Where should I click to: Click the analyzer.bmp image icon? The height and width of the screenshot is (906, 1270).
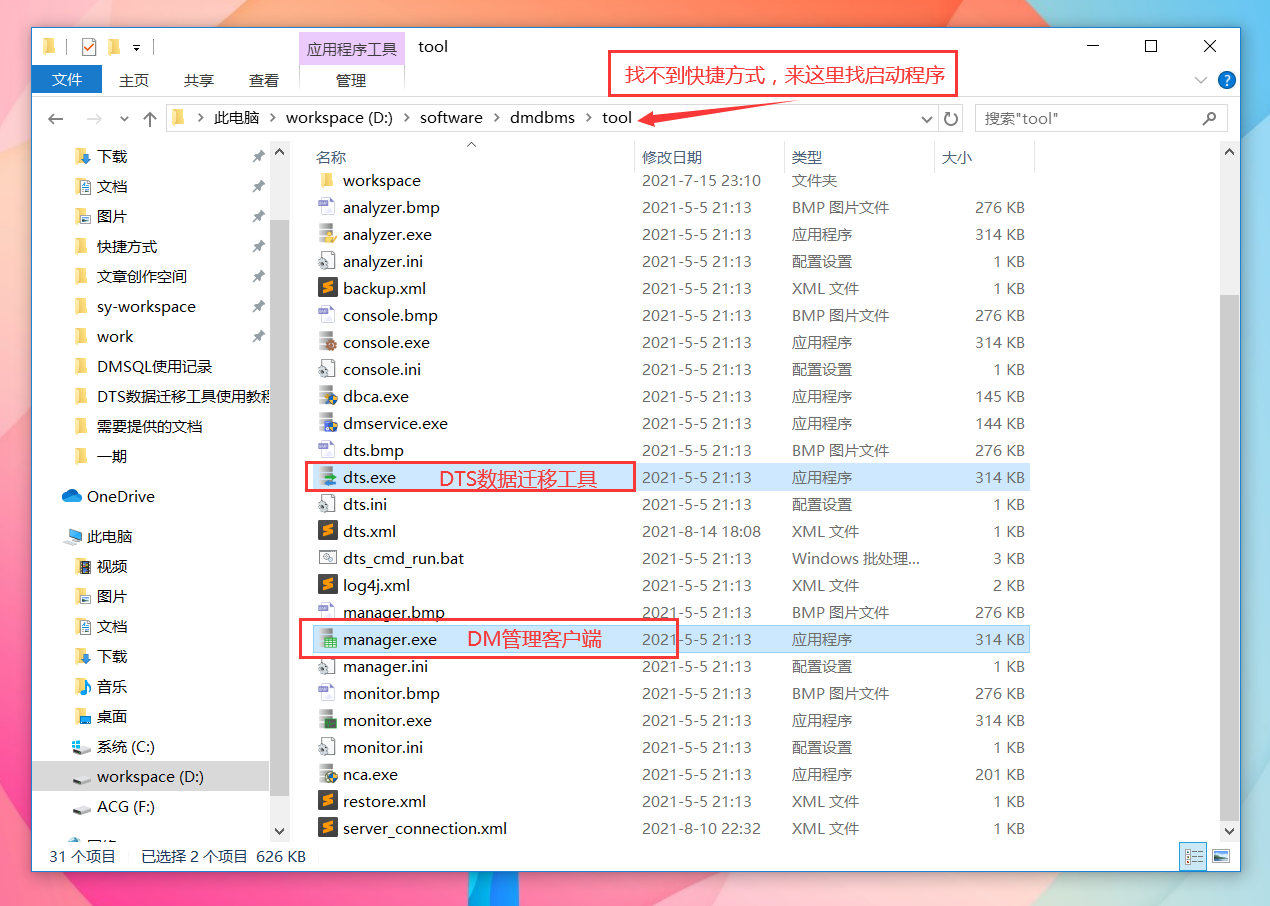[x=327, y=207]
